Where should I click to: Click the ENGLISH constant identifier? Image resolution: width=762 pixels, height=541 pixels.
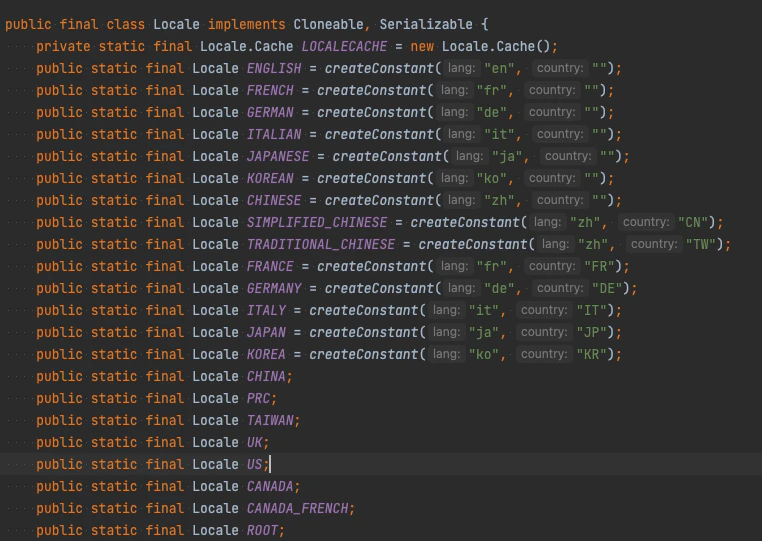coord(274,68)
